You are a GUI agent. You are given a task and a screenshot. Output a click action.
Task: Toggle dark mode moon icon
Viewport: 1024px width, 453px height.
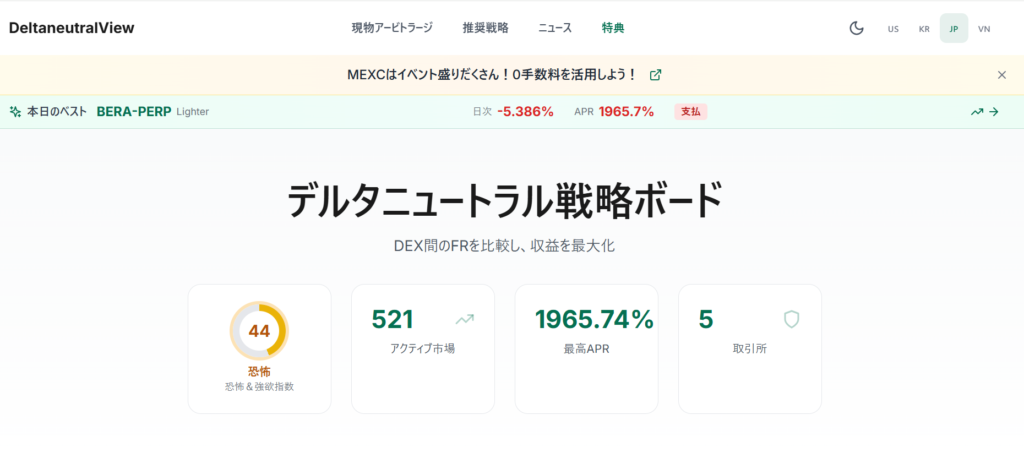(x=856, y=28)
